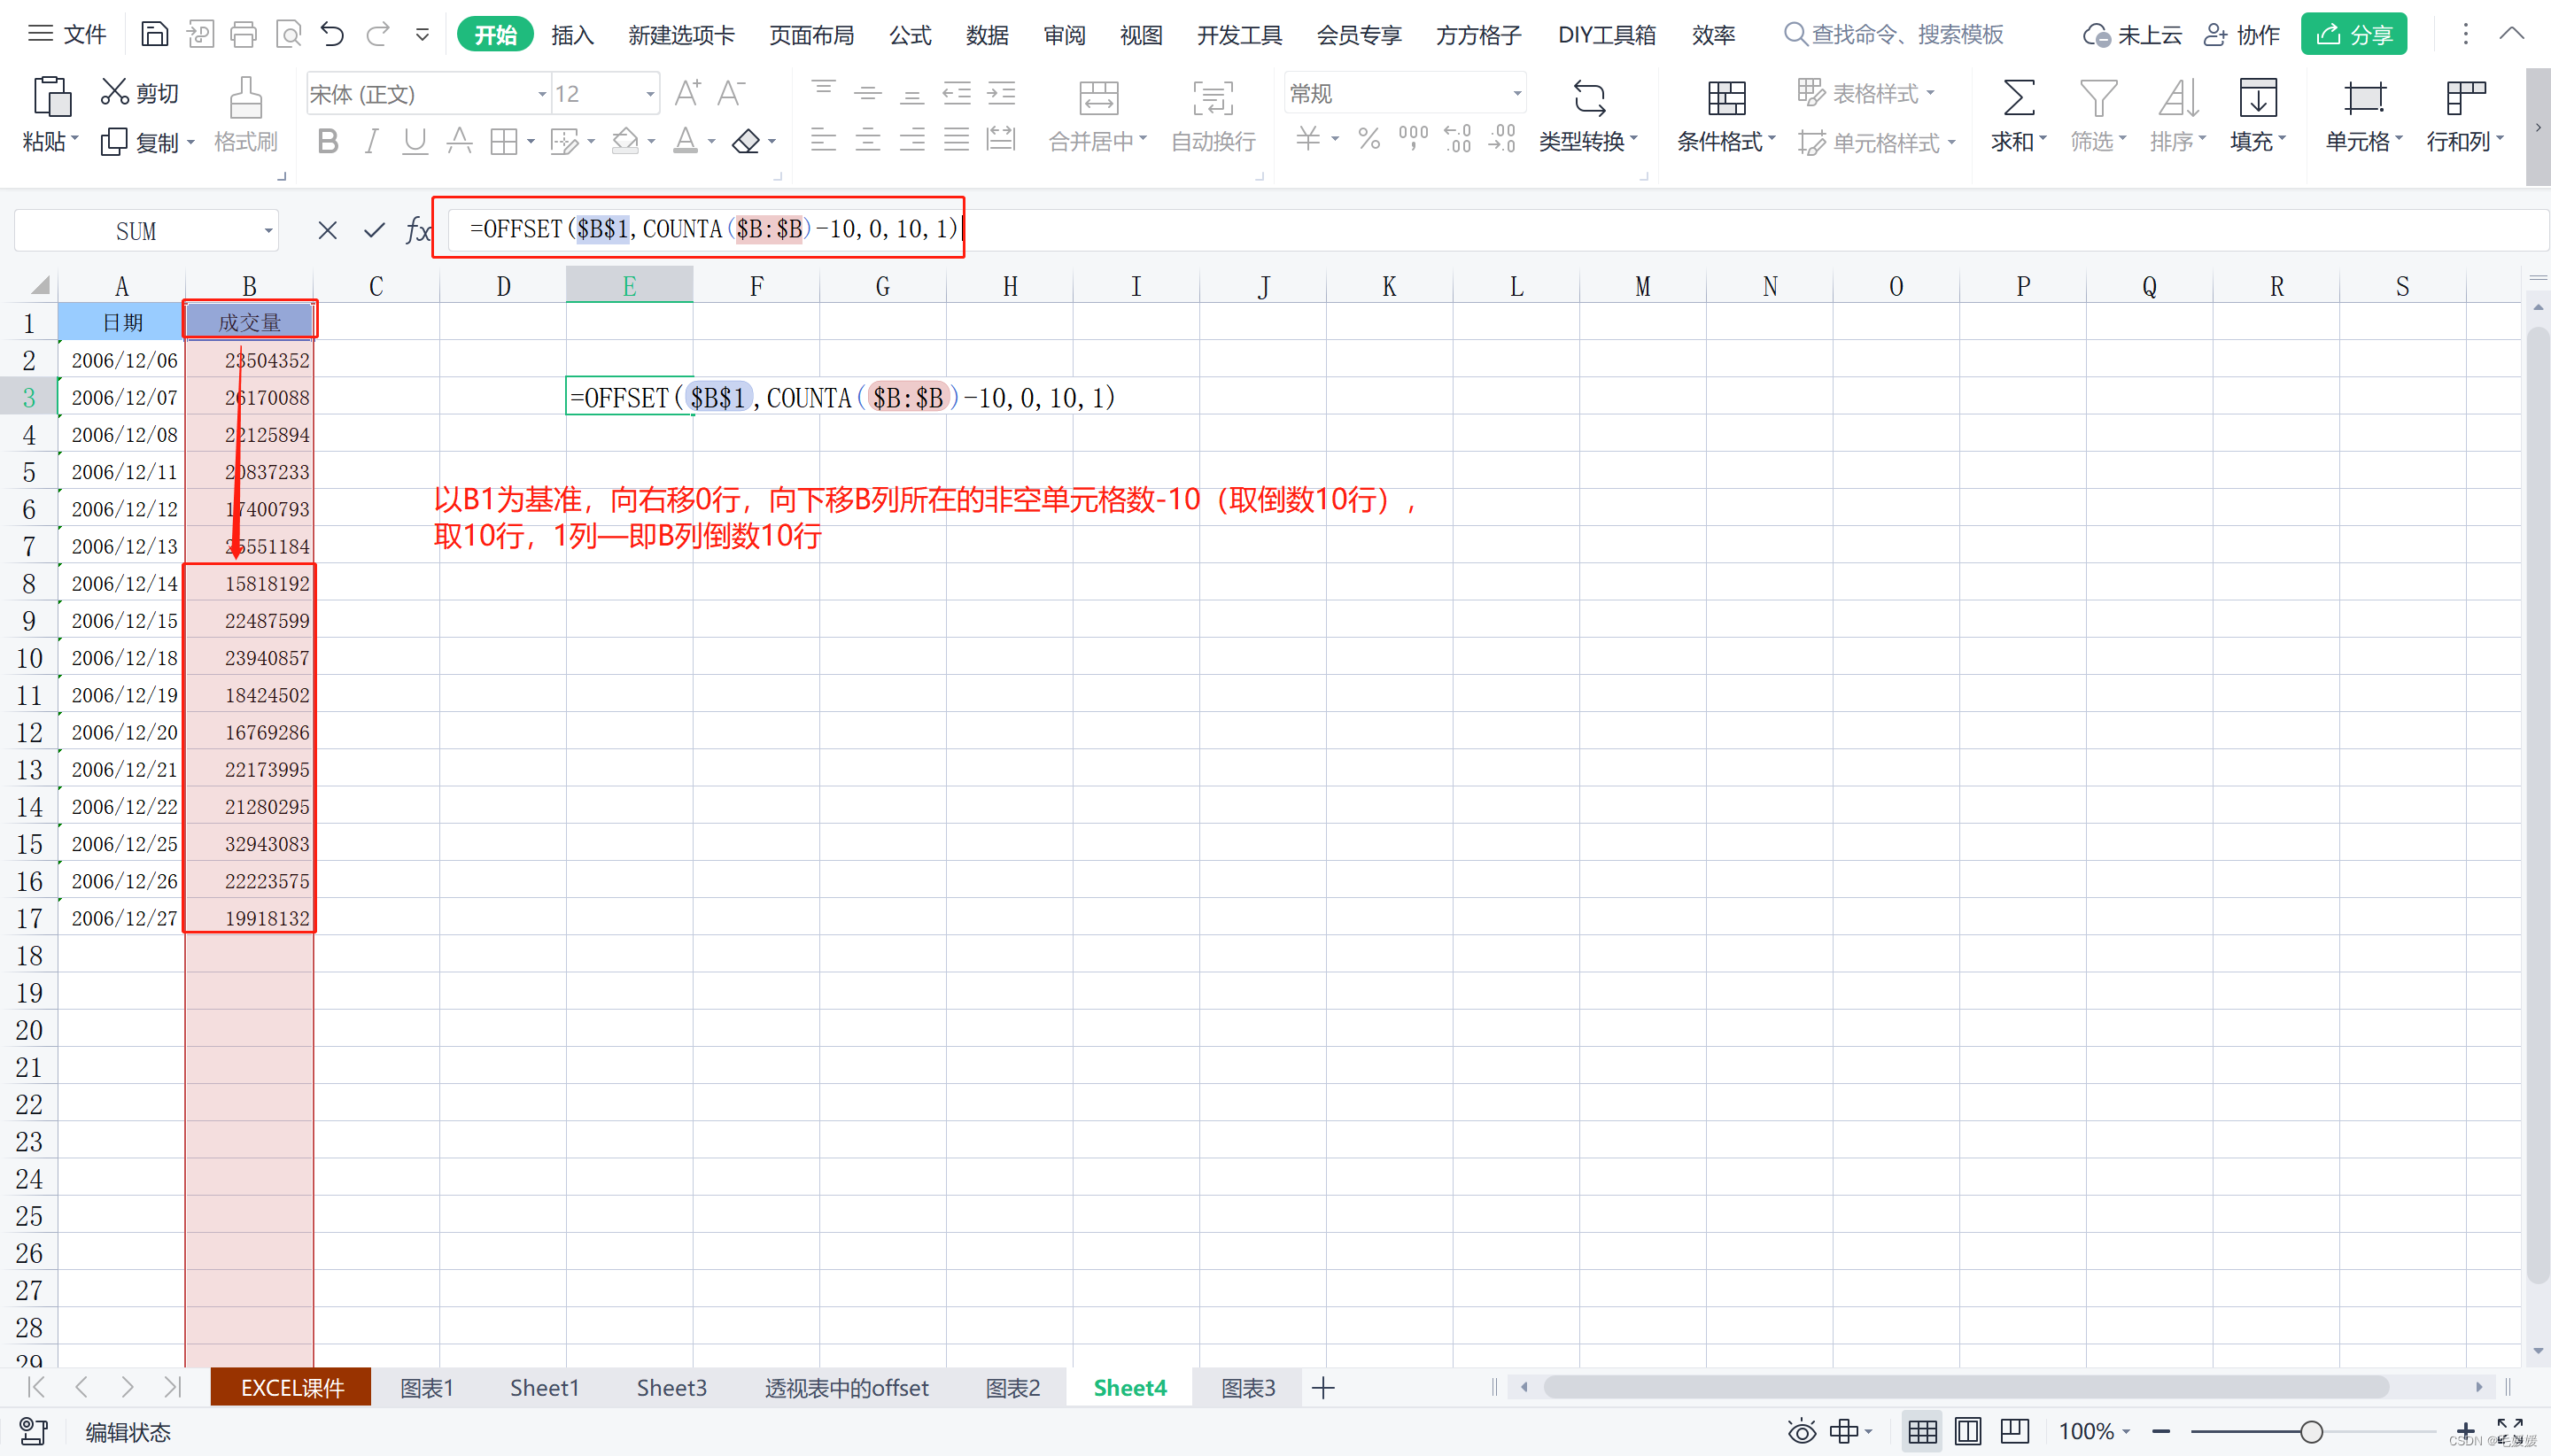Open the 数据 Data ribbon tab
Viewport: 2551px width, 1456px height.
point(987,35)
